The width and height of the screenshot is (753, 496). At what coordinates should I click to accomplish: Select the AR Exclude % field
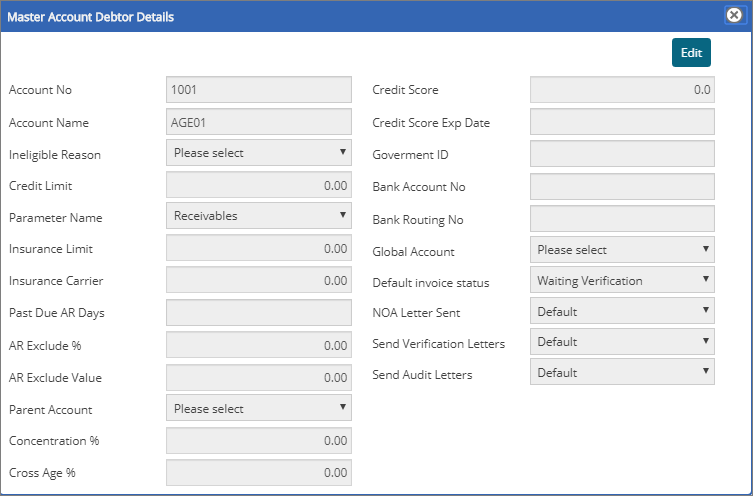[x=259, y=345]
